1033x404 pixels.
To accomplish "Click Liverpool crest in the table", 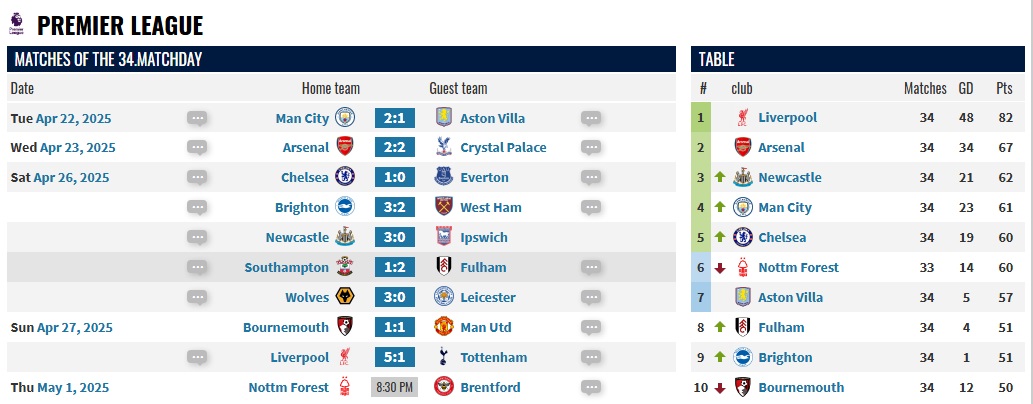I will point(742,118).
